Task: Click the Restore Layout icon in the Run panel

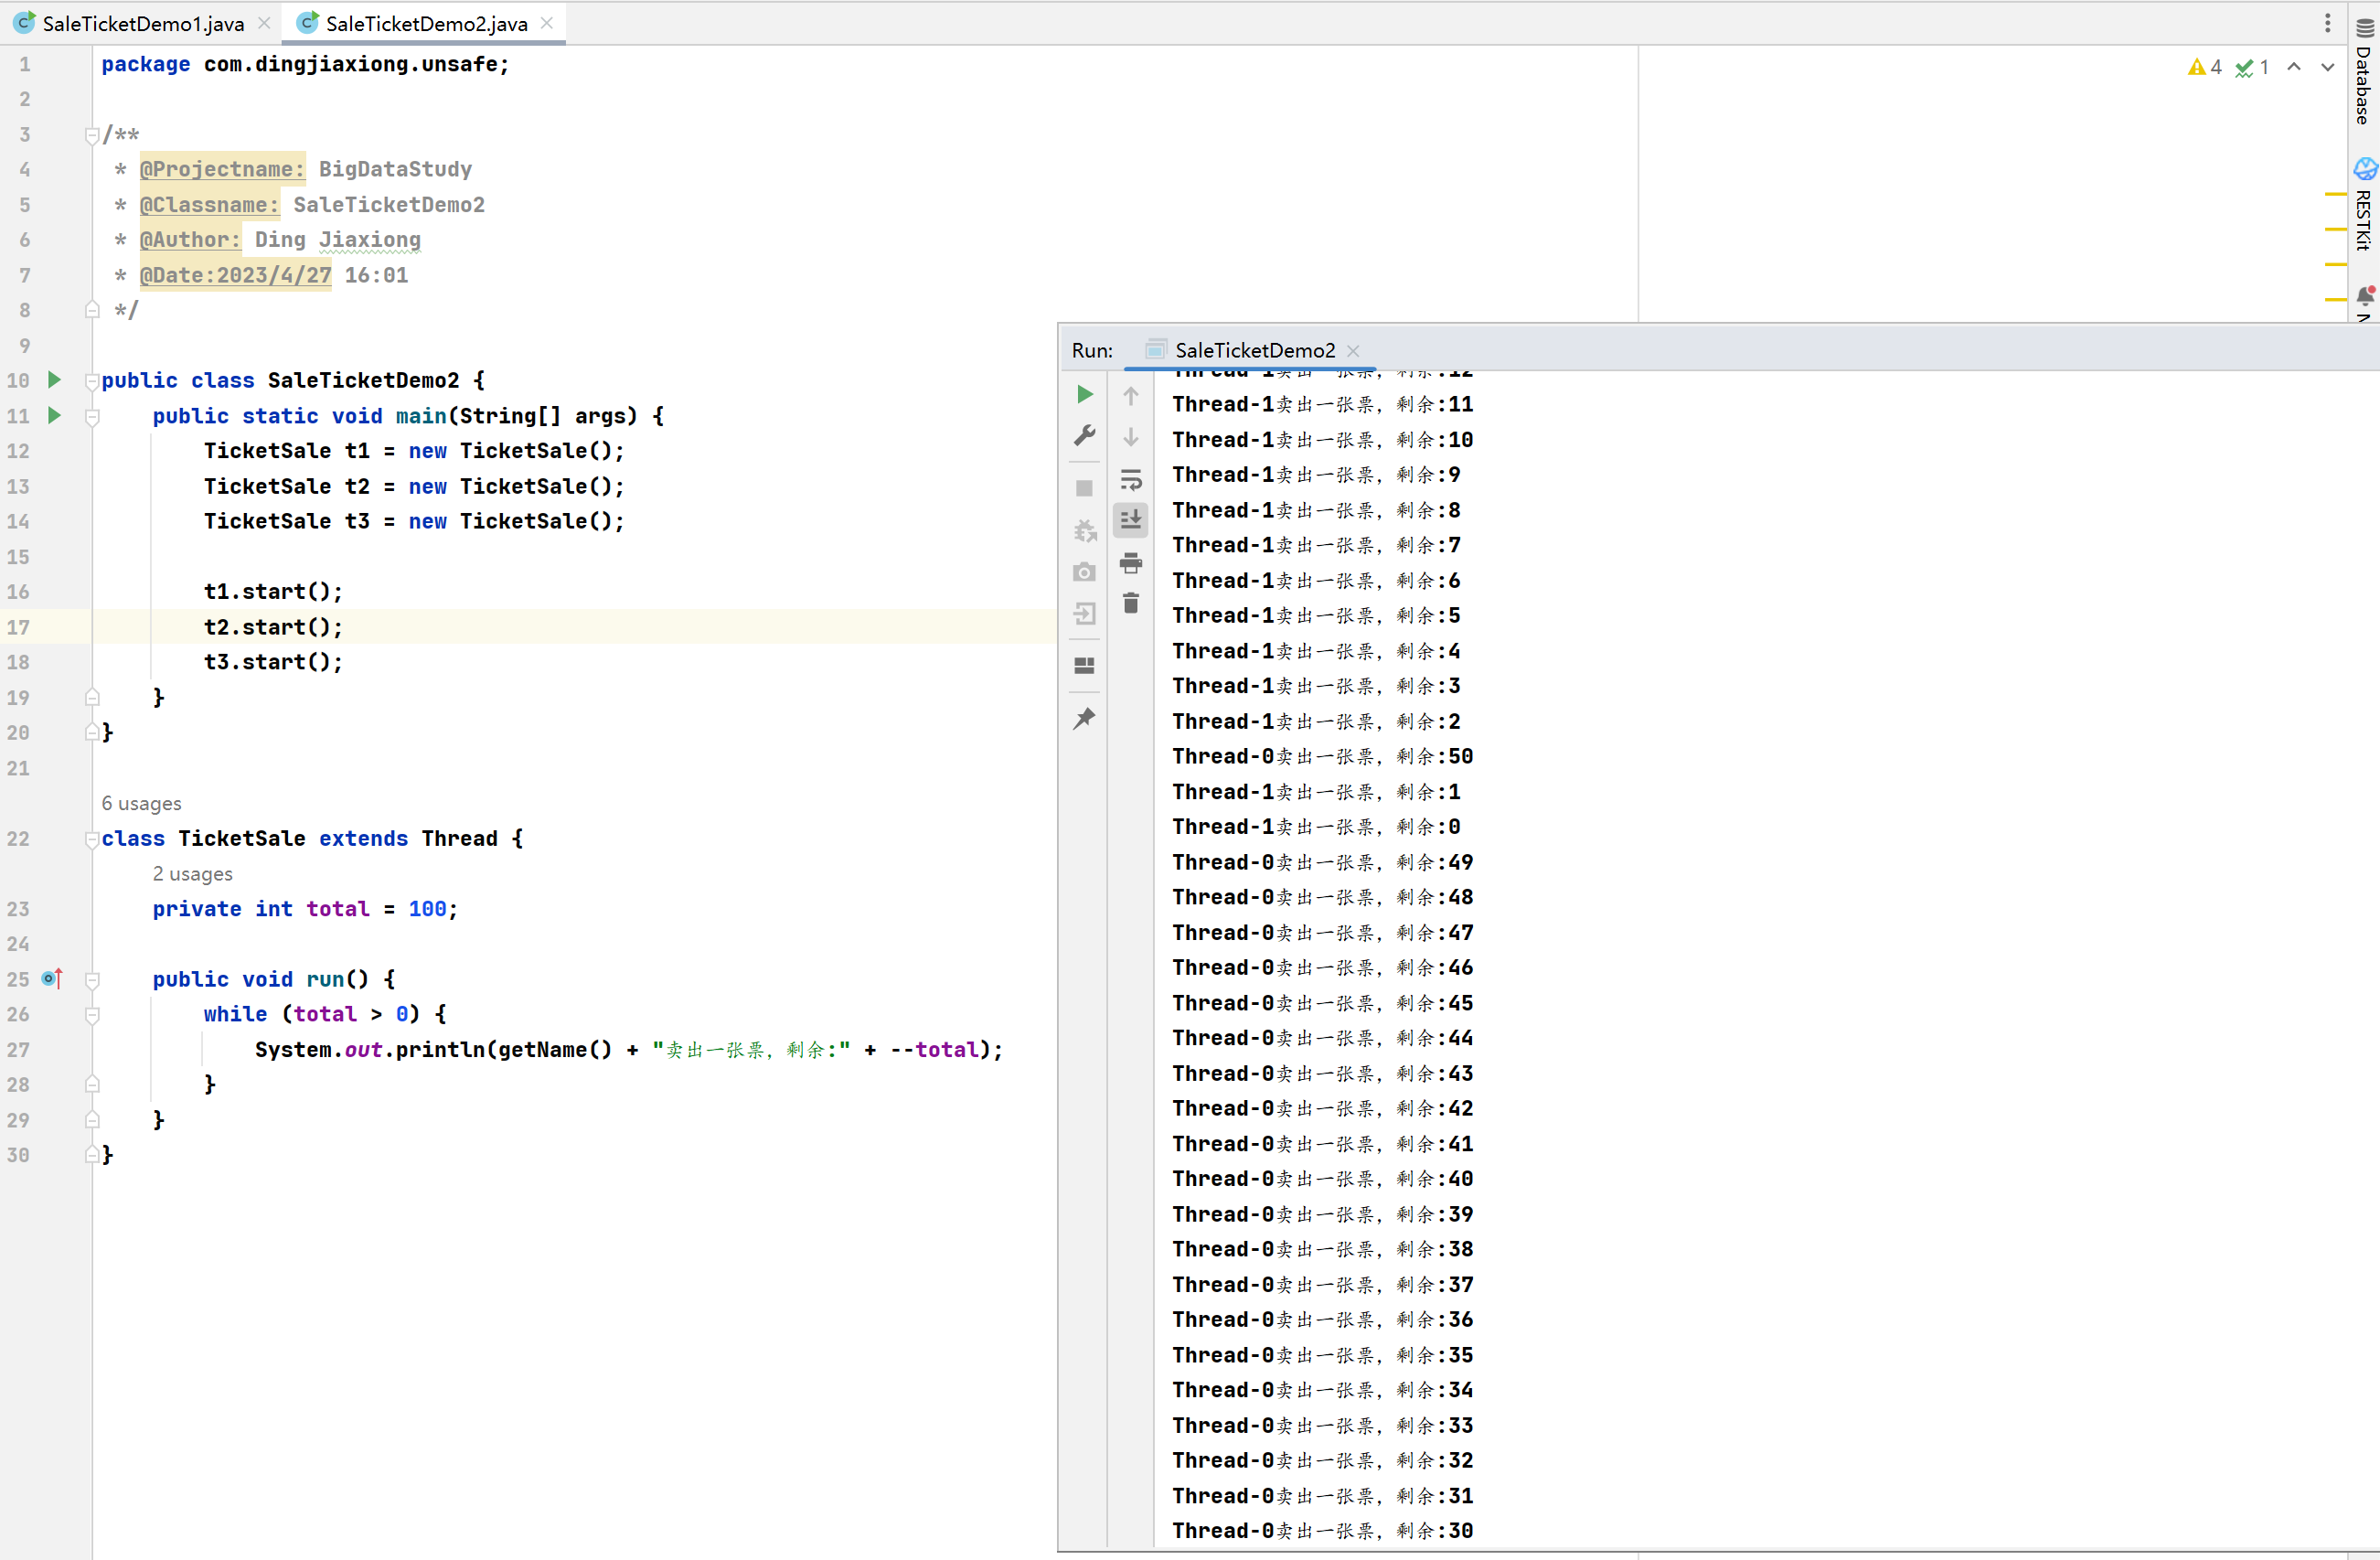Action: (x=1084, y=665)
